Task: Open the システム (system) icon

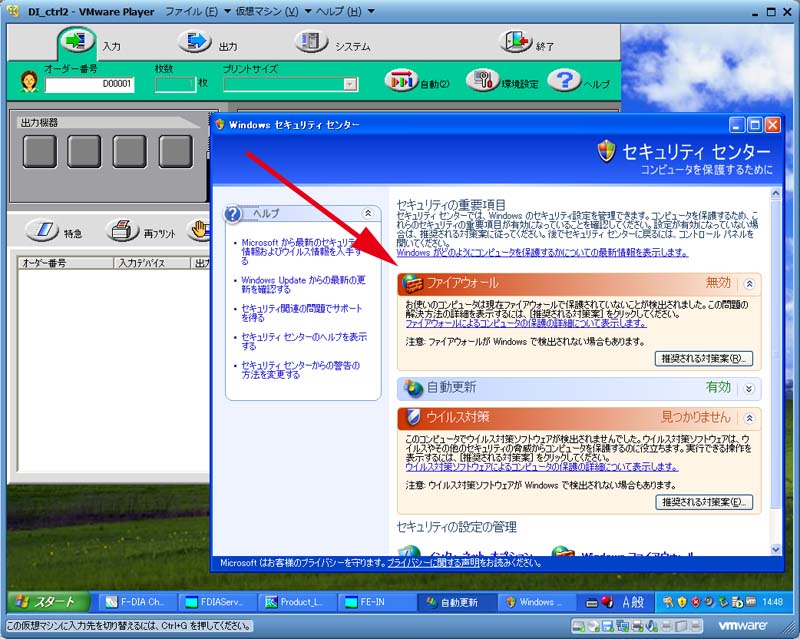Action: [x=311, y=41]
